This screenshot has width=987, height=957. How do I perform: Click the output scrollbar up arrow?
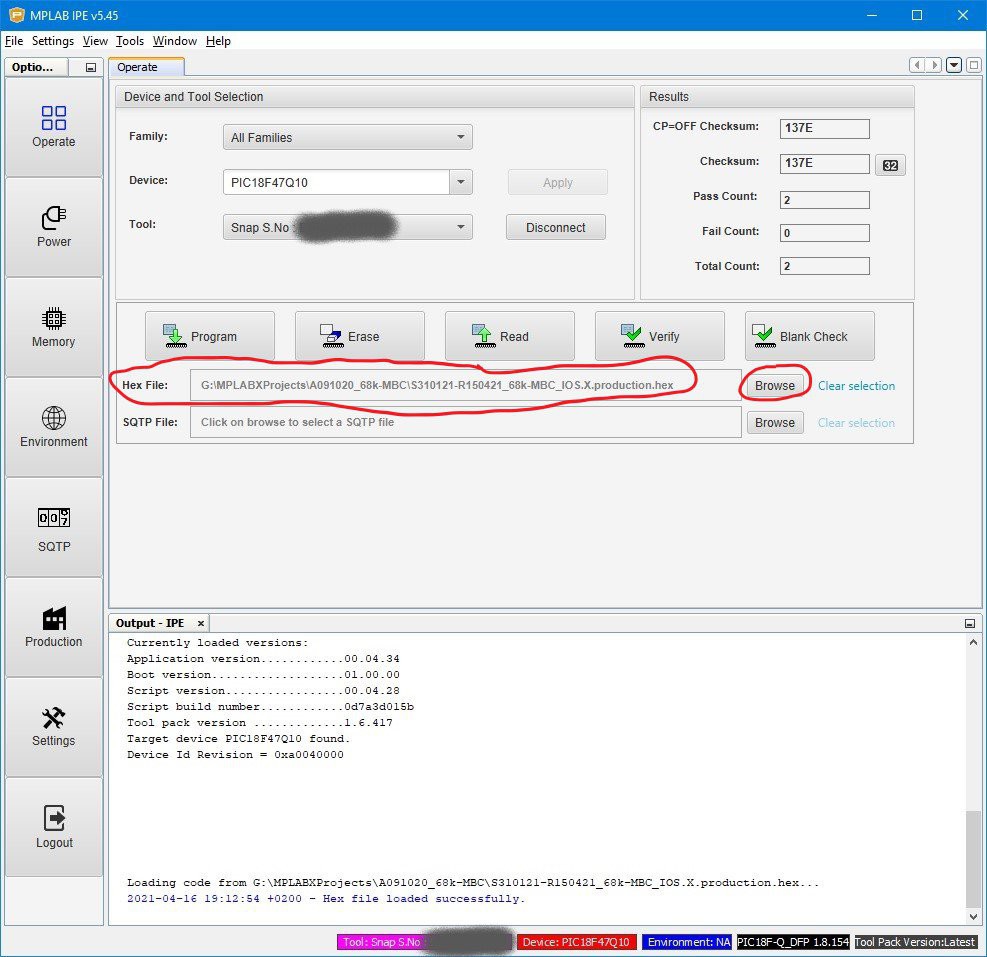tap(973, 642)
